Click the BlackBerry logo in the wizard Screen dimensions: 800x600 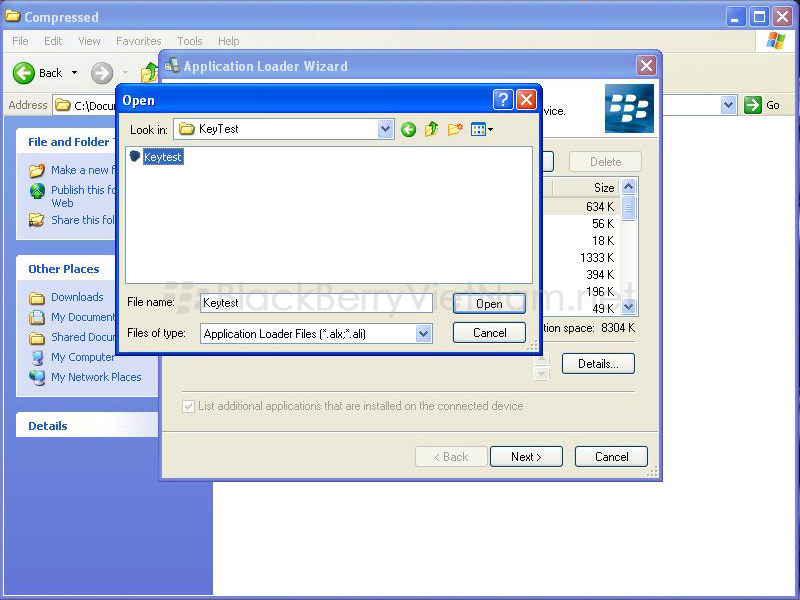[x=629, y=109]
